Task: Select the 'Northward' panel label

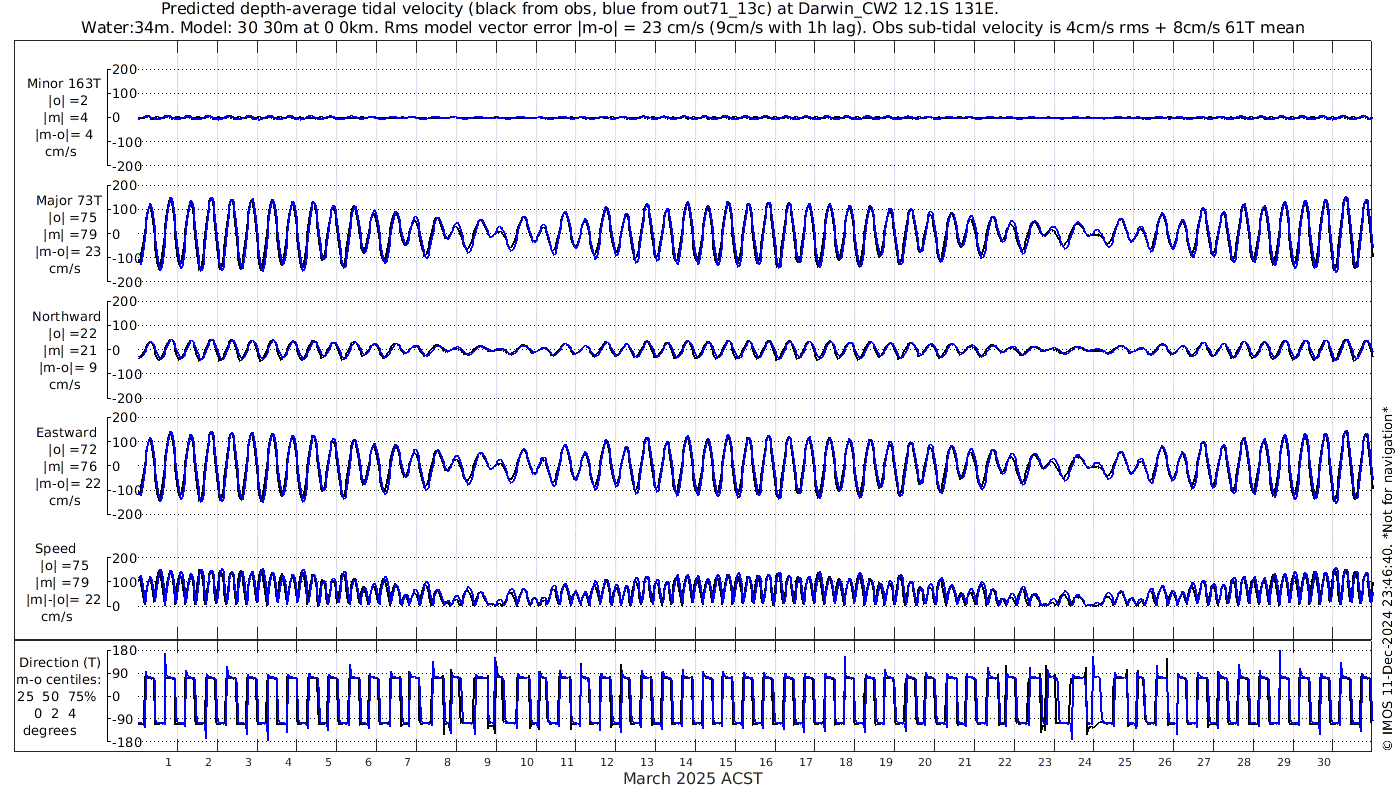Action: click(66, 317)
